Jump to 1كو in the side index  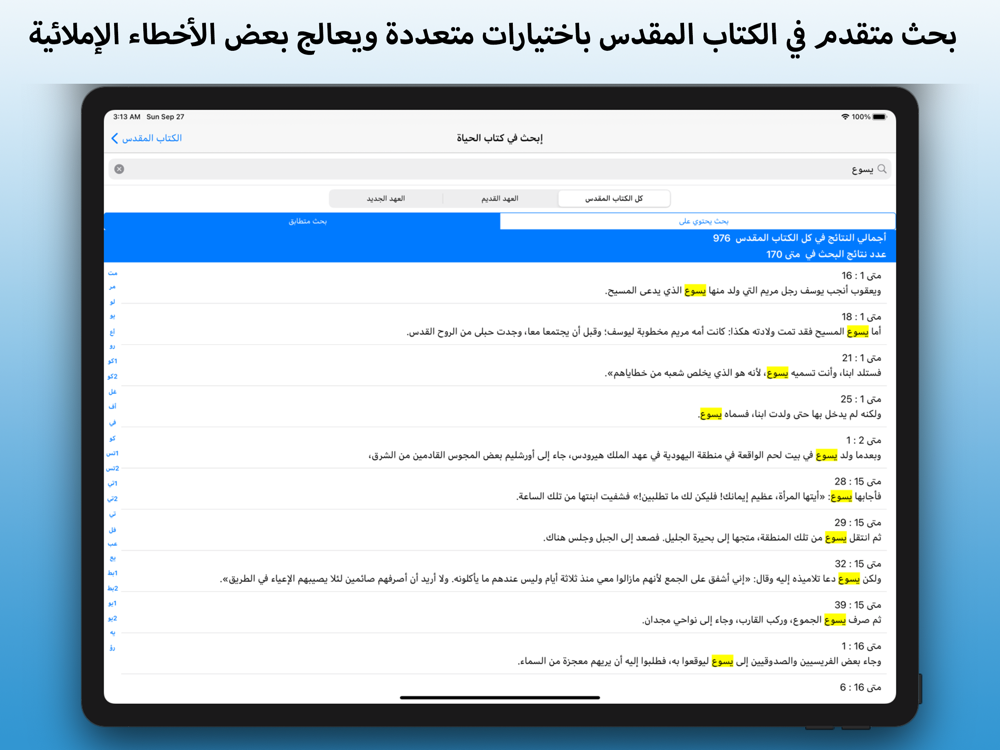pyautogui.click(x=112, y=361)
